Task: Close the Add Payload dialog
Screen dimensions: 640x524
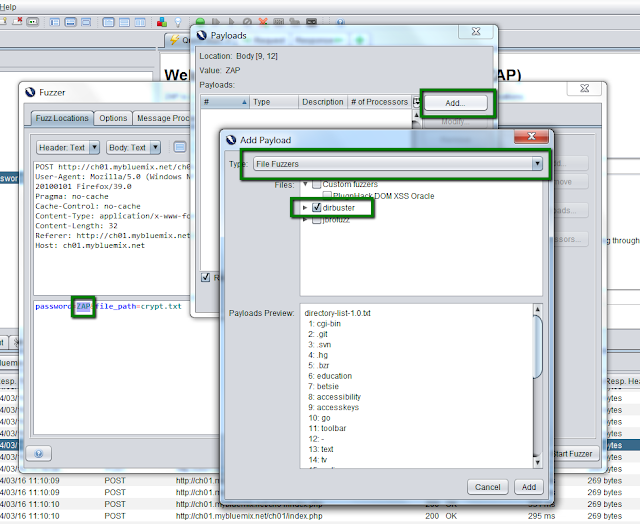Action: point(531,136)
